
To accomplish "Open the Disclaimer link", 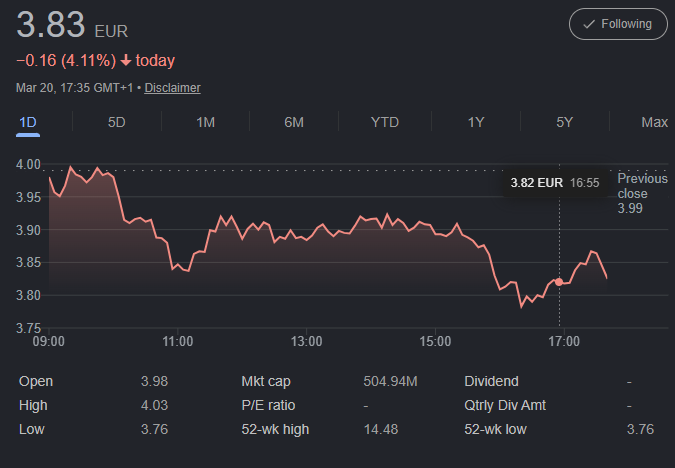I will (x=172, y=88).
